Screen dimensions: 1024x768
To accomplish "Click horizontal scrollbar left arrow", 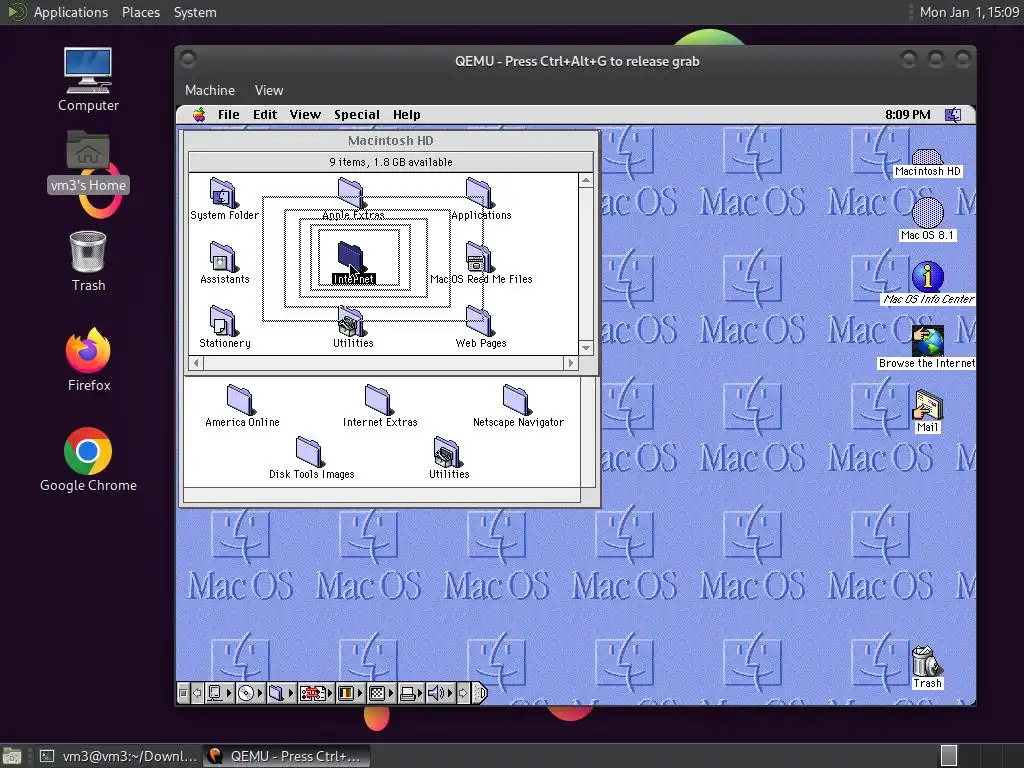I will tap(196, 362).
